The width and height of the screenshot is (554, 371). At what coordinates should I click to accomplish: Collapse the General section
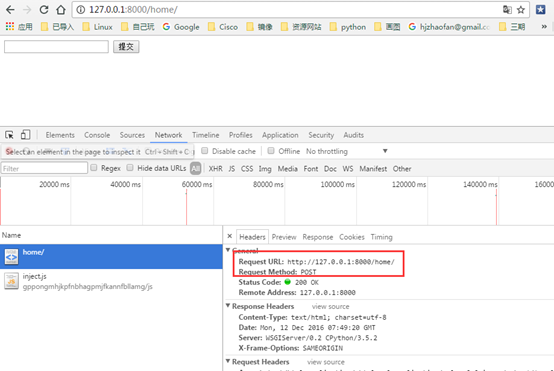pos(228,250)
